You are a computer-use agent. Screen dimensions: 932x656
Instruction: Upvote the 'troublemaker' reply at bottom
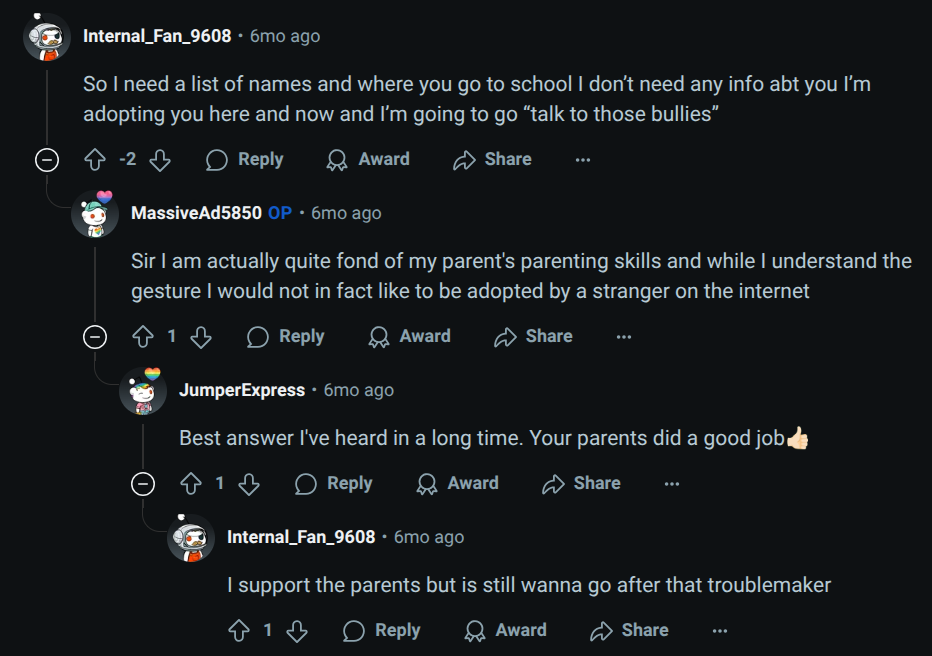tap(239, 631)
